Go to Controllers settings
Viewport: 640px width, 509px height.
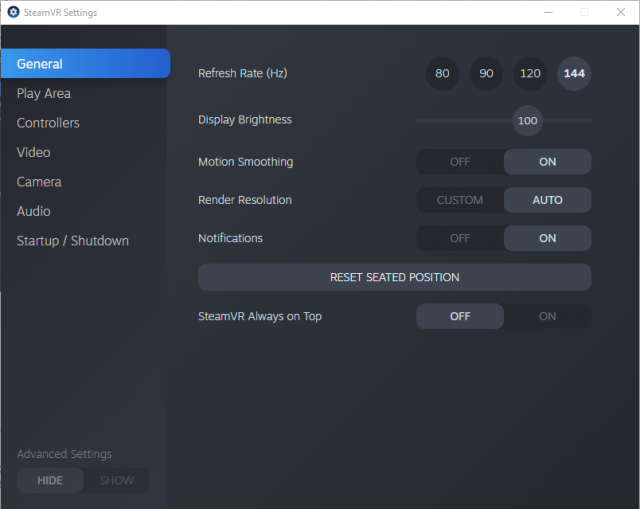[48, 123]
